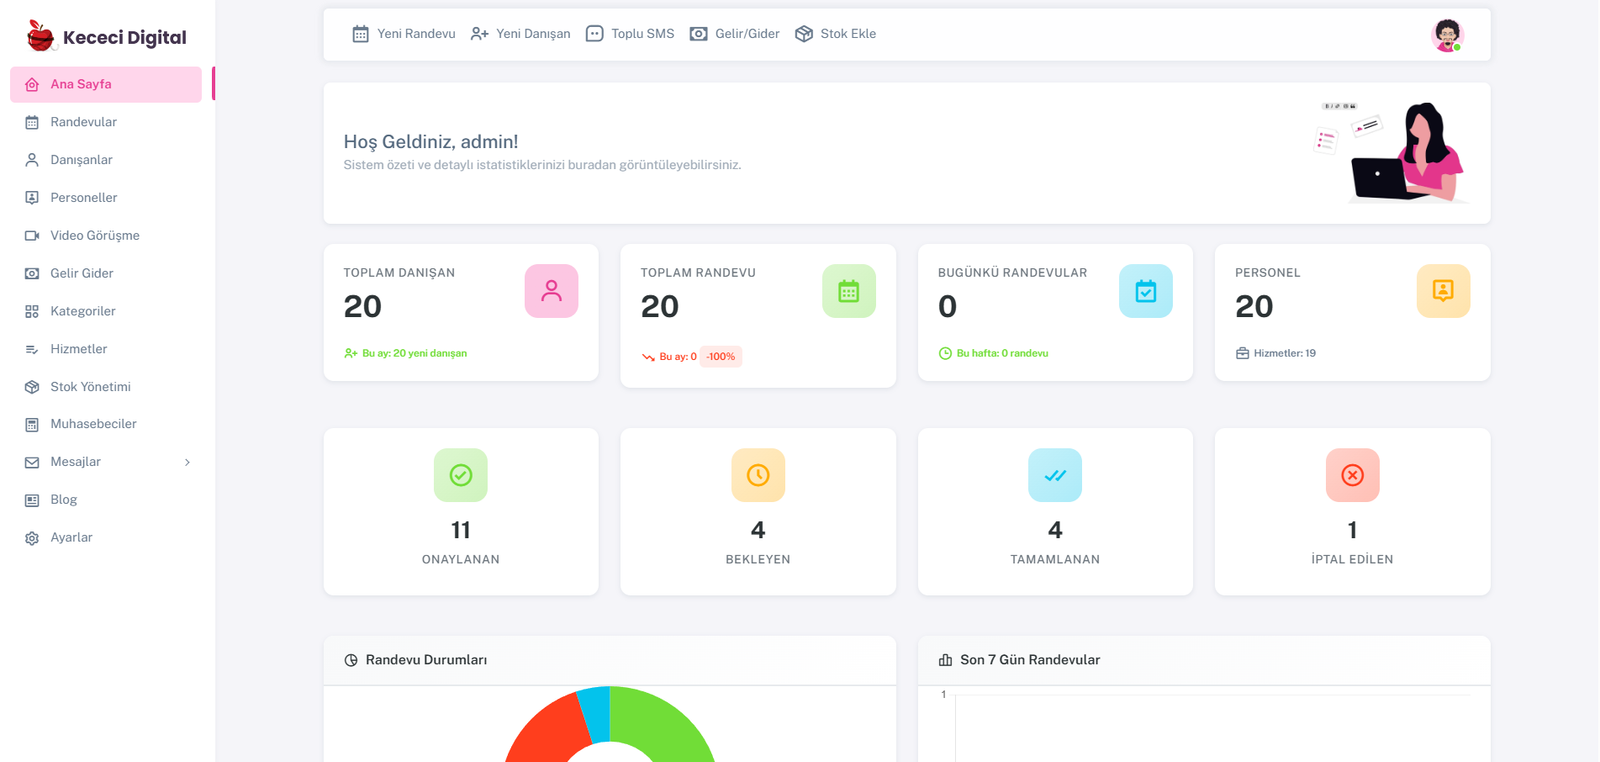Open Video Görüşme from the sidebar
This screenshot has width=1600, height=762.
[x=94, y=236]
